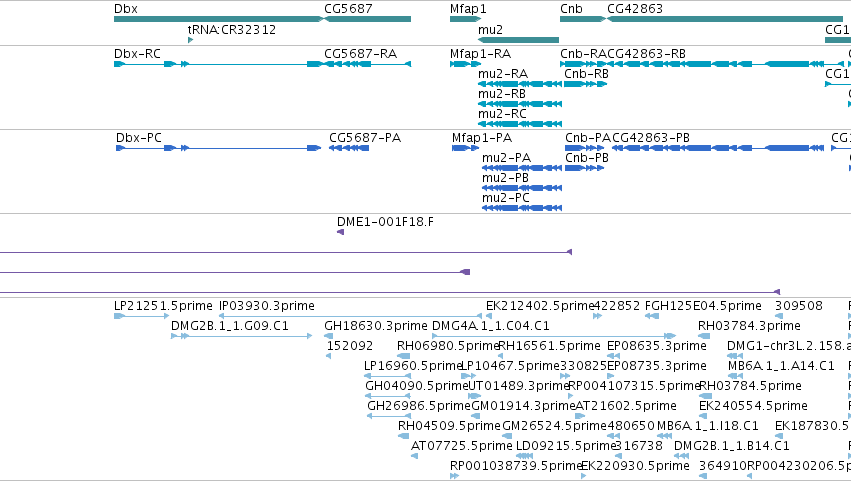Select the Dbx gene bar
Viewport: 851px width, 481px height.
[x=219, y=19]
